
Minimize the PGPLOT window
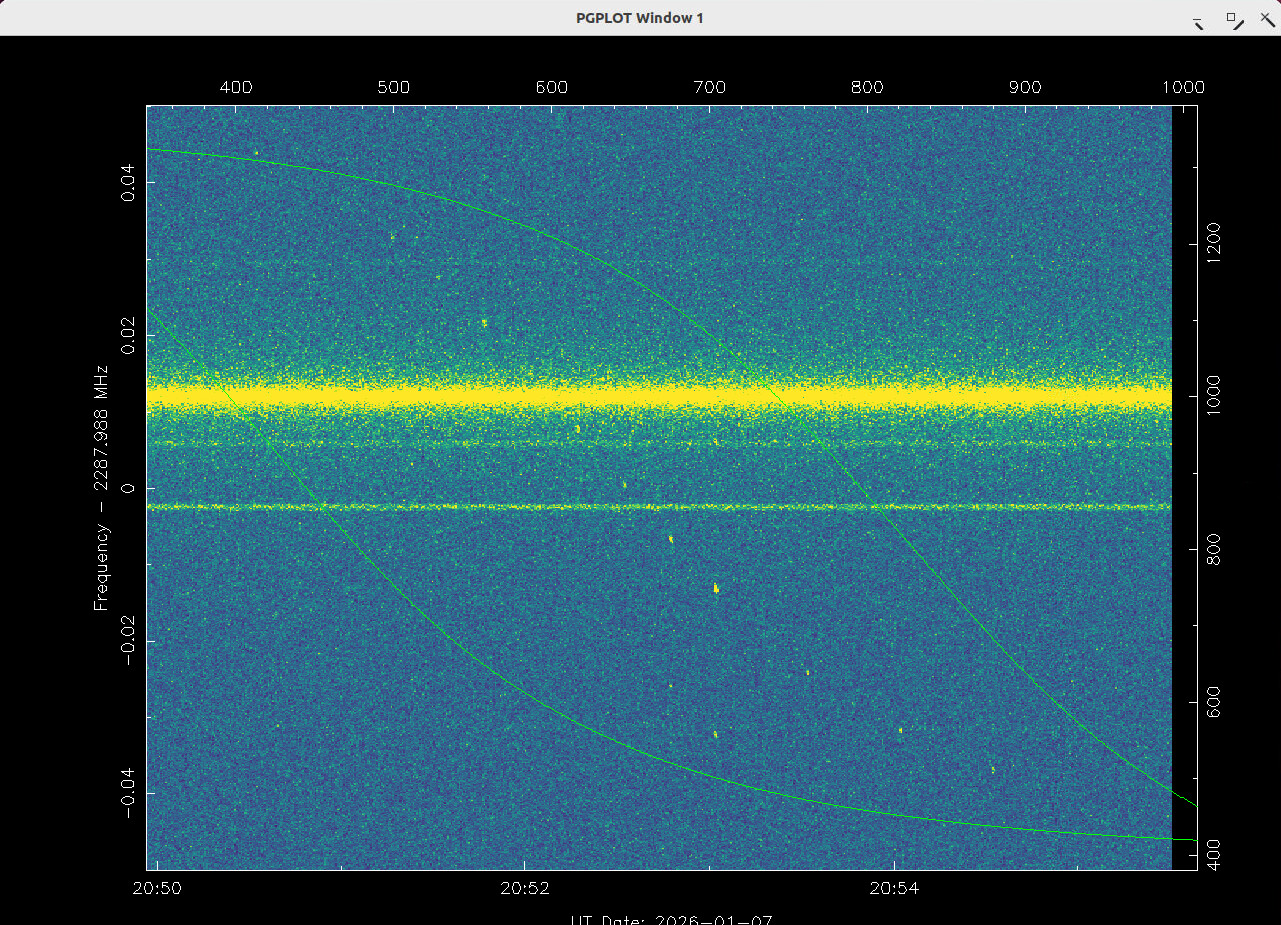1198,20
